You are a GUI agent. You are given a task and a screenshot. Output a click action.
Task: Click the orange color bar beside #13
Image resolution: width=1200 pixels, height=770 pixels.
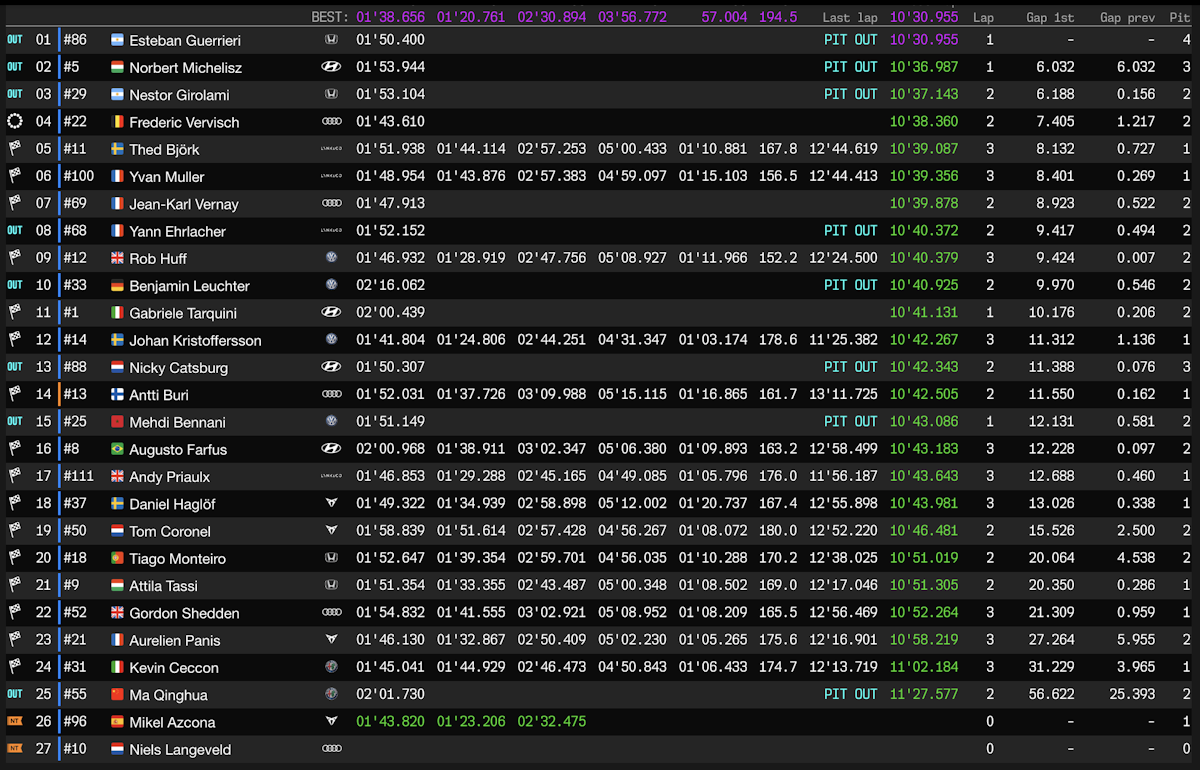[x=59, y=395]
